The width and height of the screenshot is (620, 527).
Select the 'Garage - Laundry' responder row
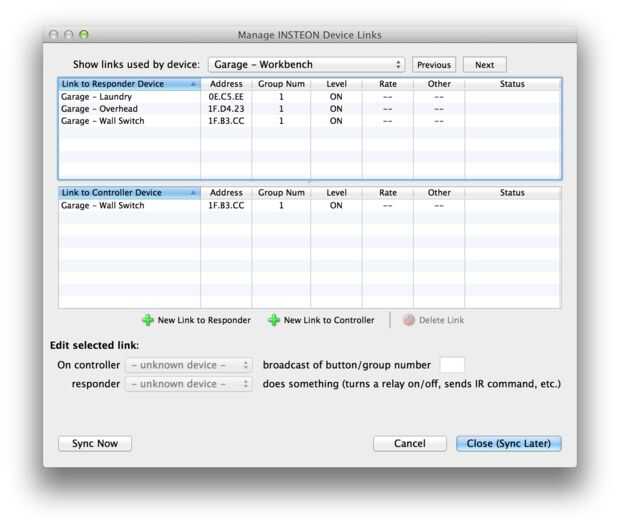click(x=310, y=97)
